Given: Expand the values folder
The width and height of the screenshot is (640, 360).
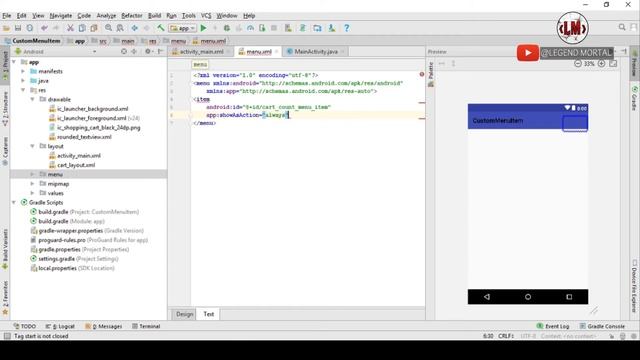Looking at the screenshot, I should click(33, 193).
